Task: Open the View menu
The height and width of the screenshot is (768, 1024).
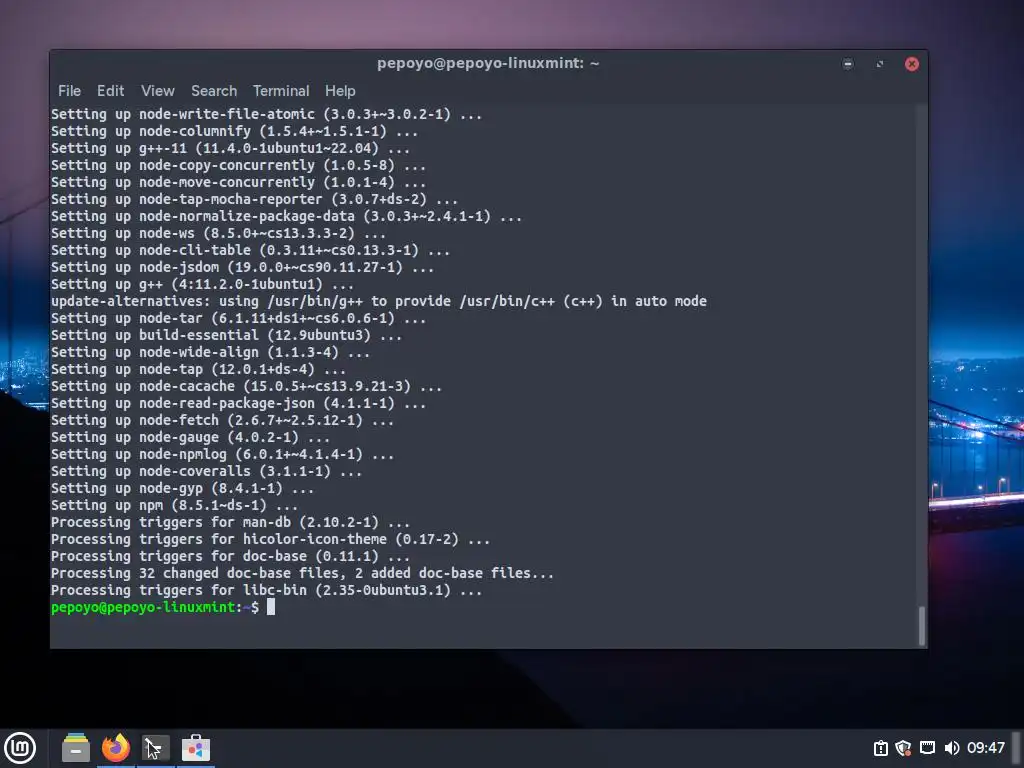Action: tap(158, 91)
